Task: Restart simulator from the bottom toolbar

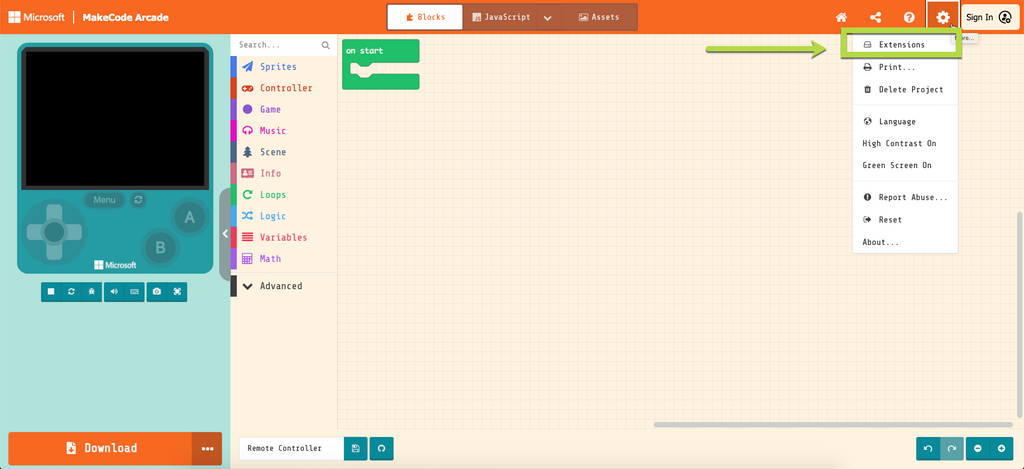Action: (x=71, y=292)
